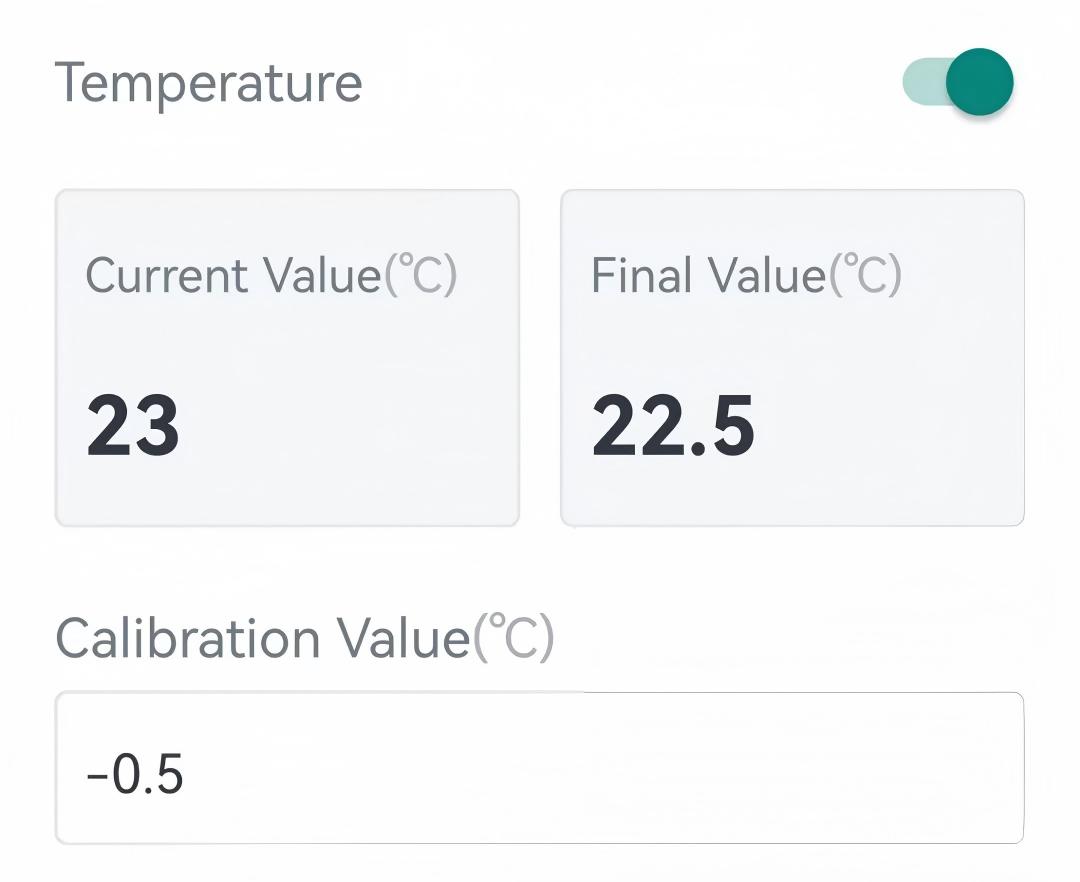The width and height of the screenshot is (1080, 882).
Task: Select the Current Value card
Action: point(287,357)
